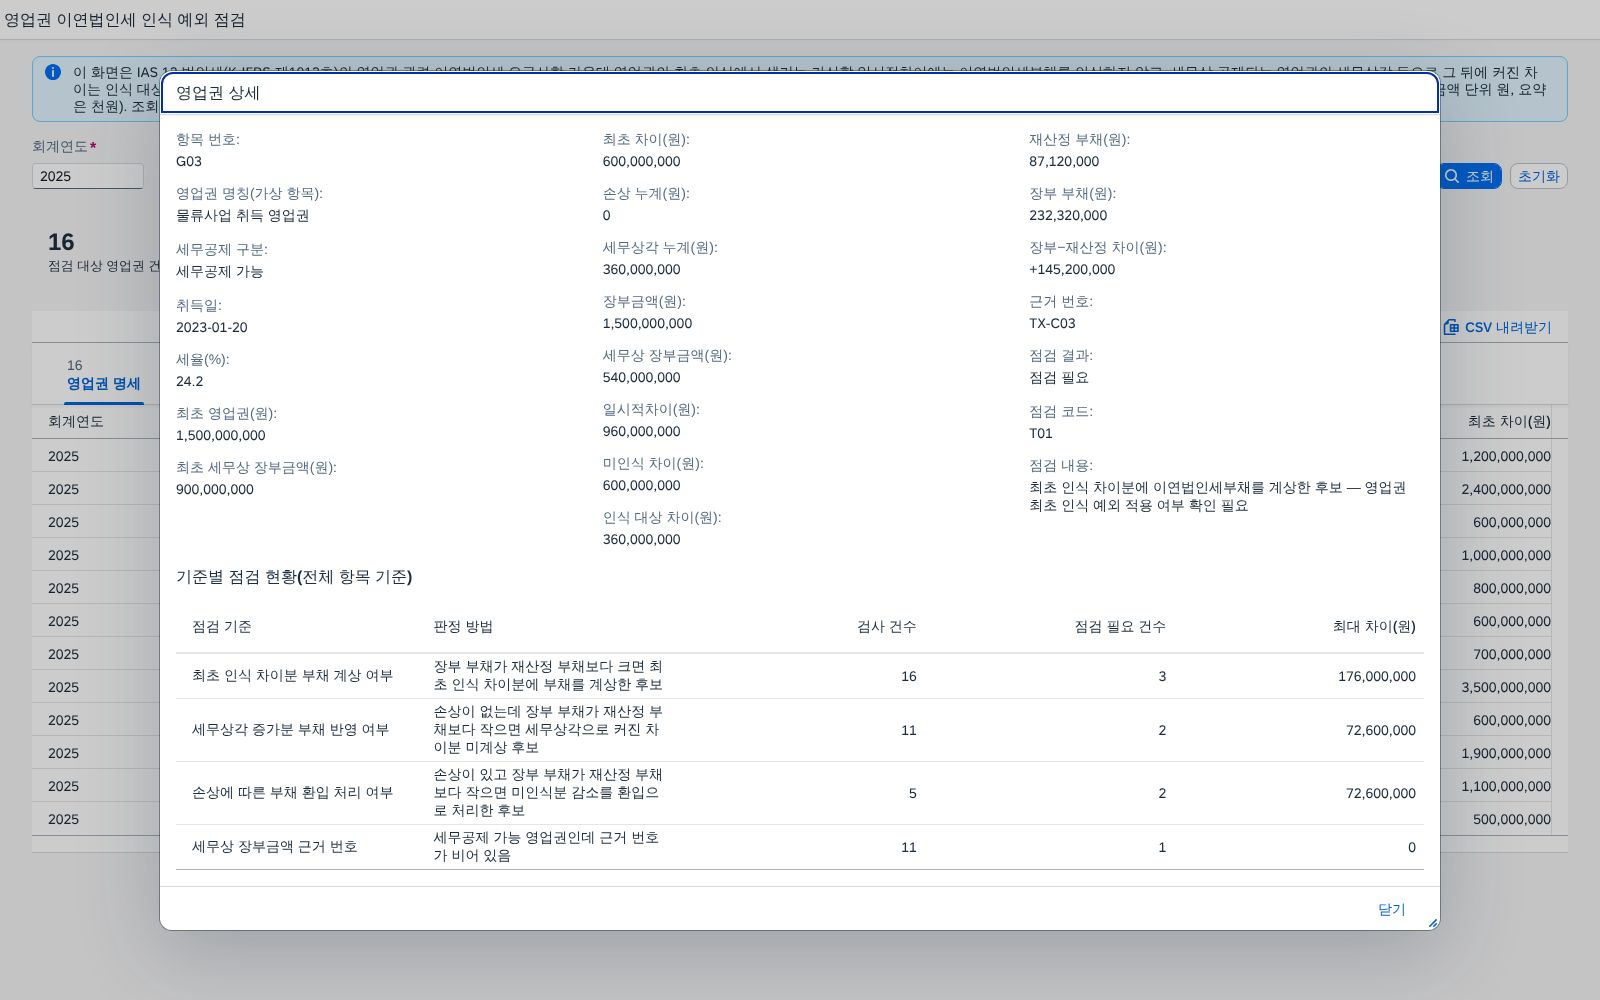Screen dimensions: 1600x1000
Task: Click the 176,000,000 max difference value
Action: [1377, 676]
